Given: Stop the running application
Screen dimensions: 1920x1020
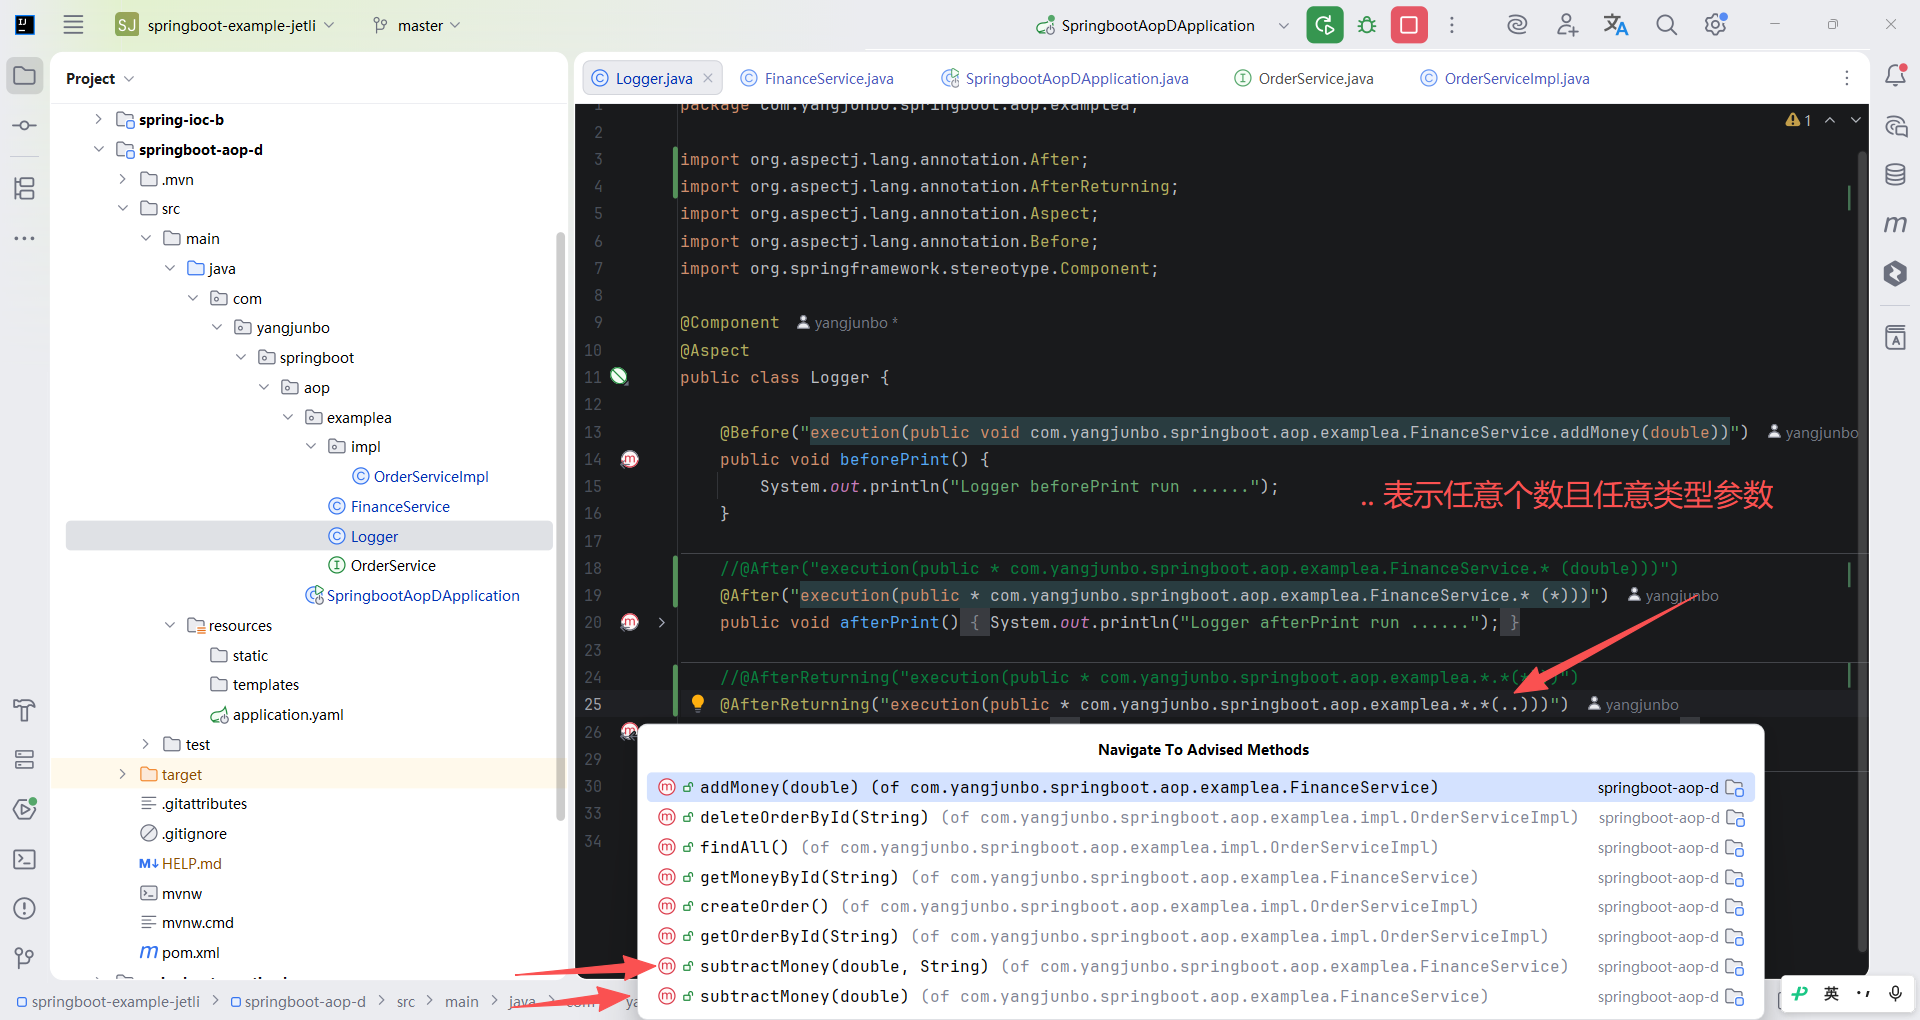Looking at the screenshot, I should (x=1409, y=25).
